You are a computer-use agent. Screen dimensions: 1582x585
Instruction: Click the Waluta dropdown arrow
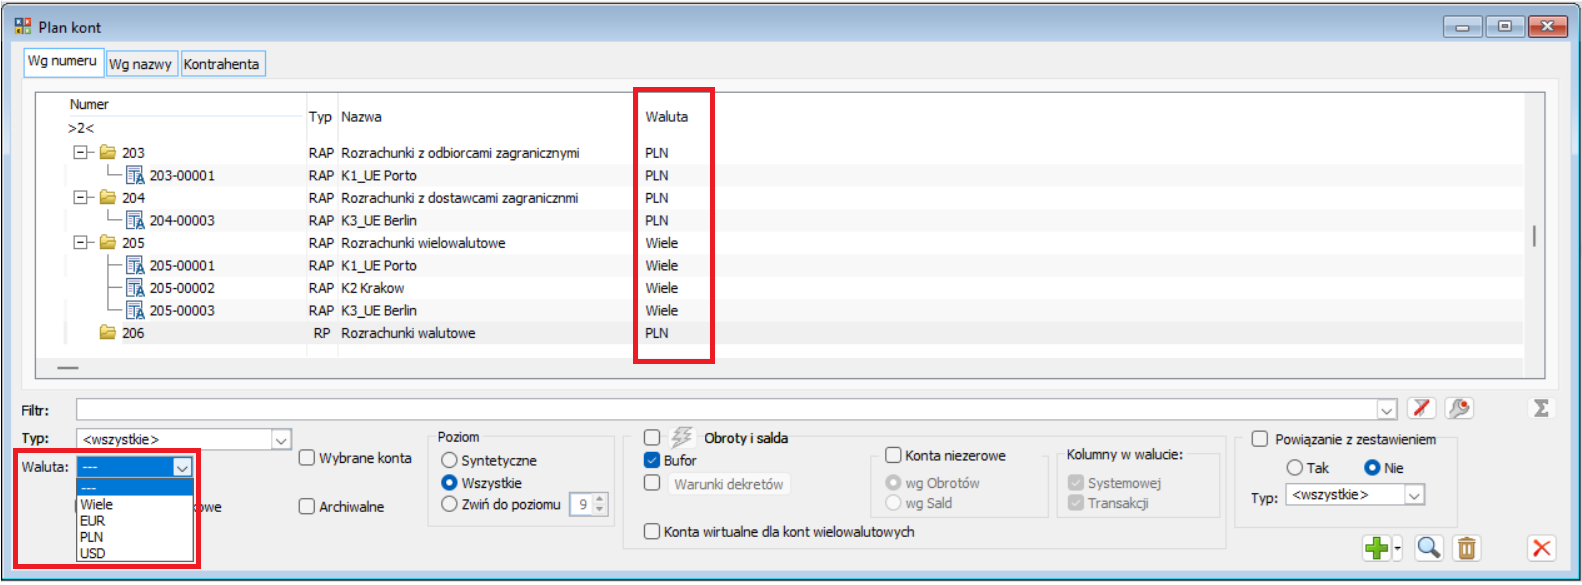(182, 467)
